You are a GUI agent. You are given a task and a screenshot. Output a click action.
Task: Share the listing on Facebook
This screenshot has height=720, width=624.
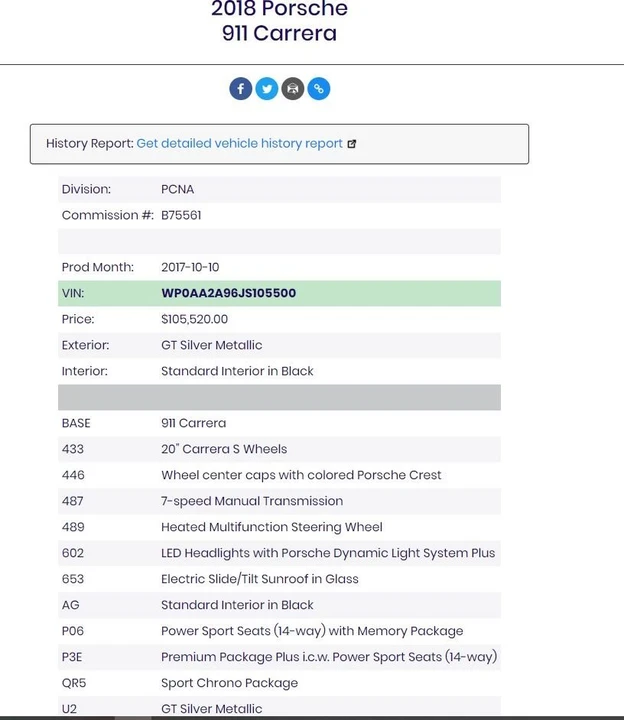click(x=241, y=89)
